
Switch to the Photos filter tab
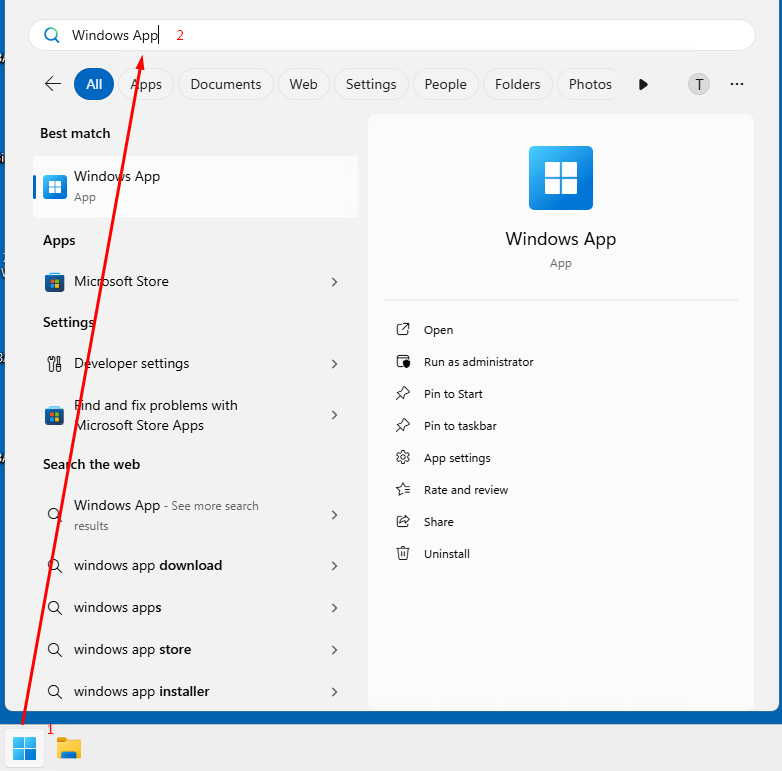pyautogui.click(x=590, y=84)
